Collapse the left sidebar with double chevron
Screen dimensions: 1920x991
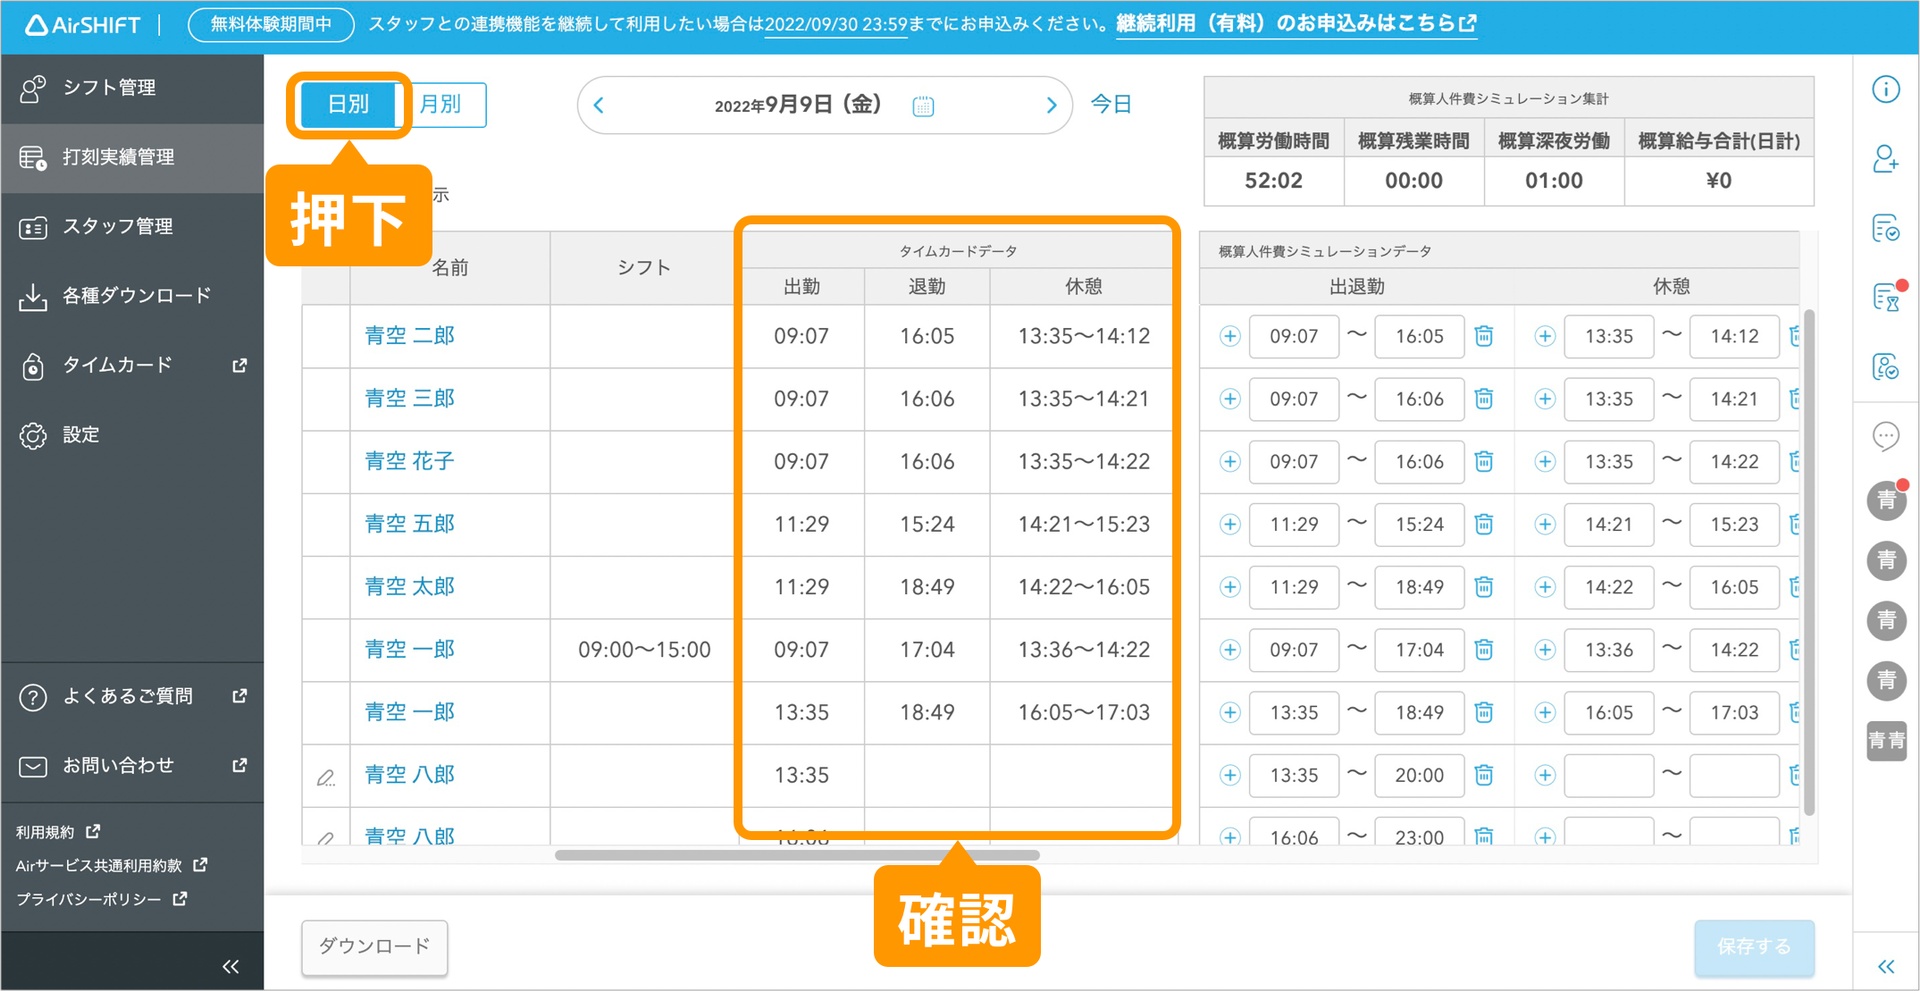[230, 966]
